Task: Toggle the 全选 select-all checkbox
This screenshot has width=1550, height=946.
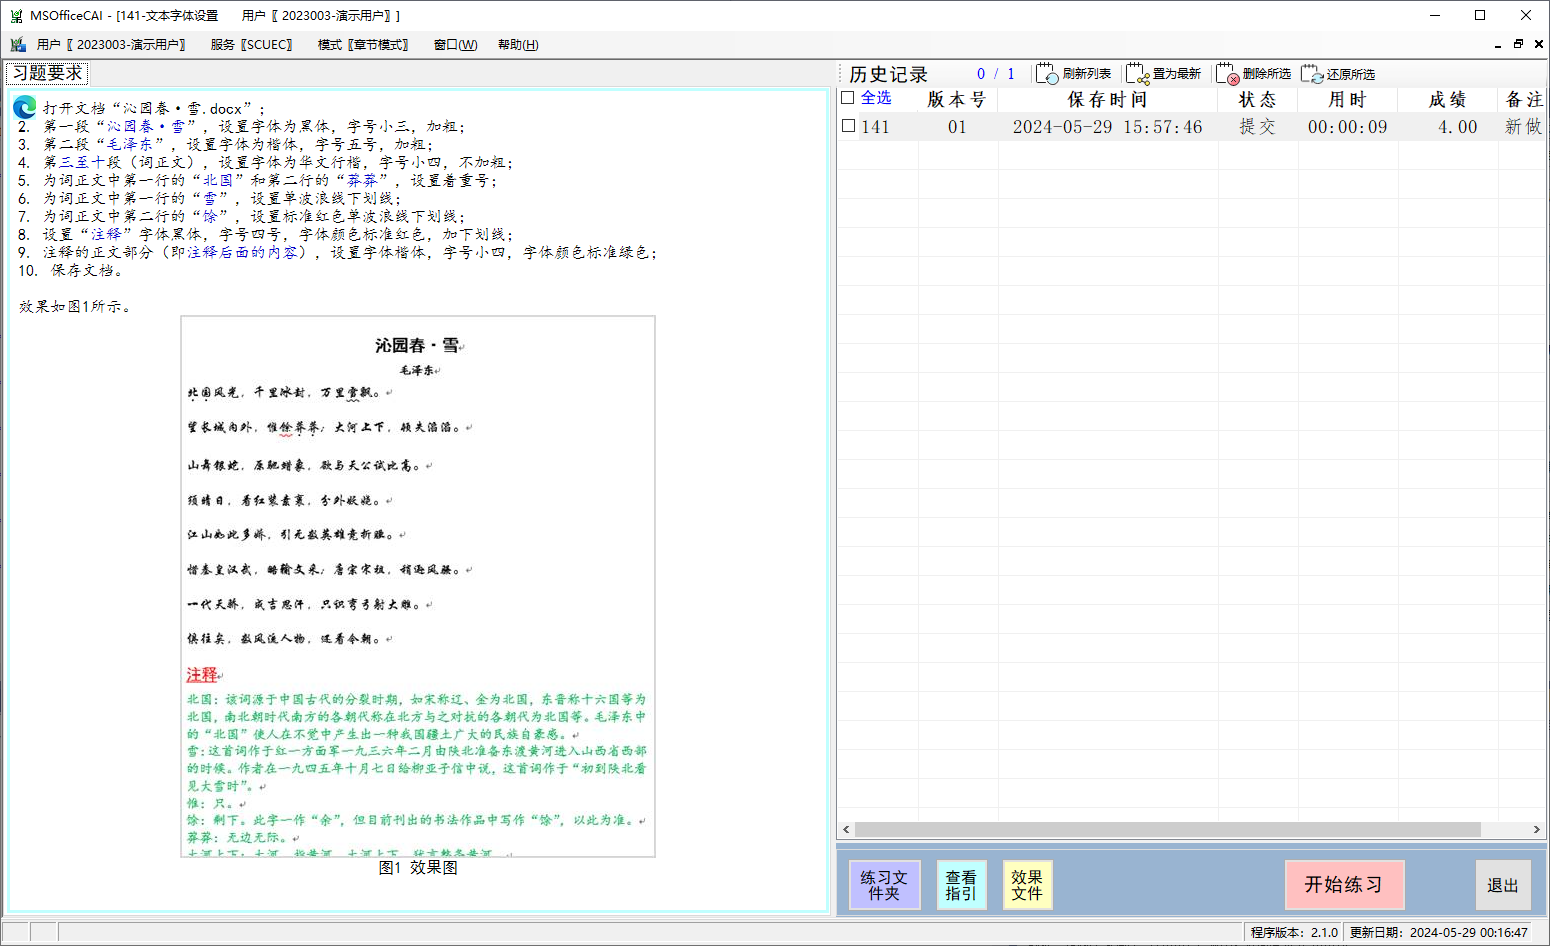Action: tap(848, 98)
